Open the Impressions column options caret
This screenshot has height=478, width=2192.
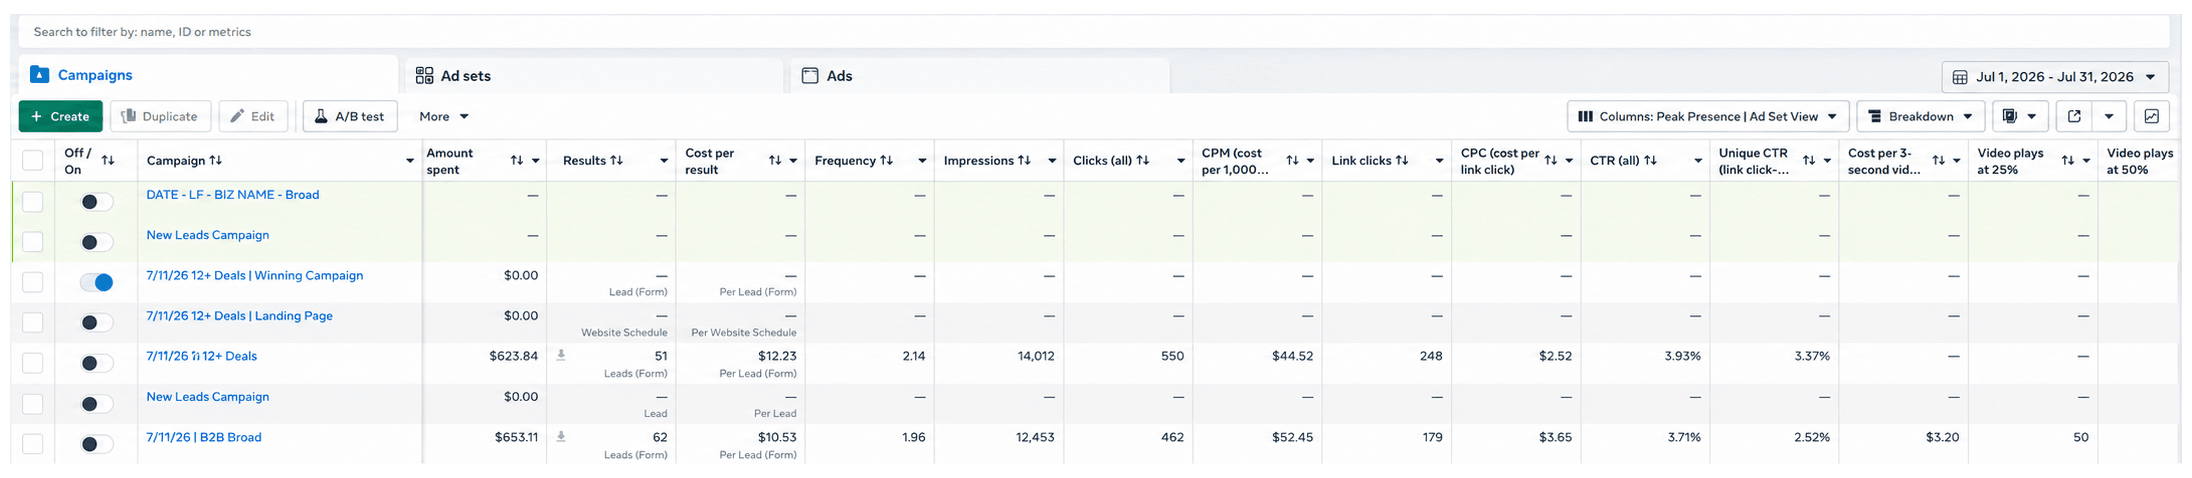(x=1052, y=161)
